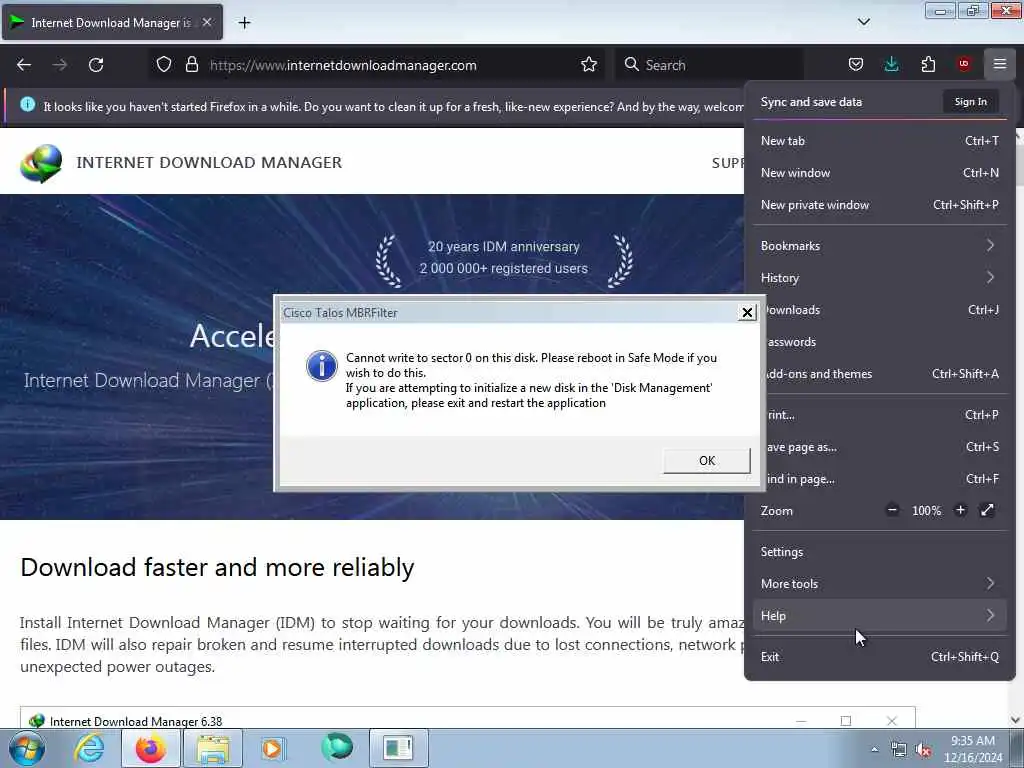Image resolution: width=1024 pixels, height=768 pixels.
Task: Choose New window from the menu
Action: (879, 172)
